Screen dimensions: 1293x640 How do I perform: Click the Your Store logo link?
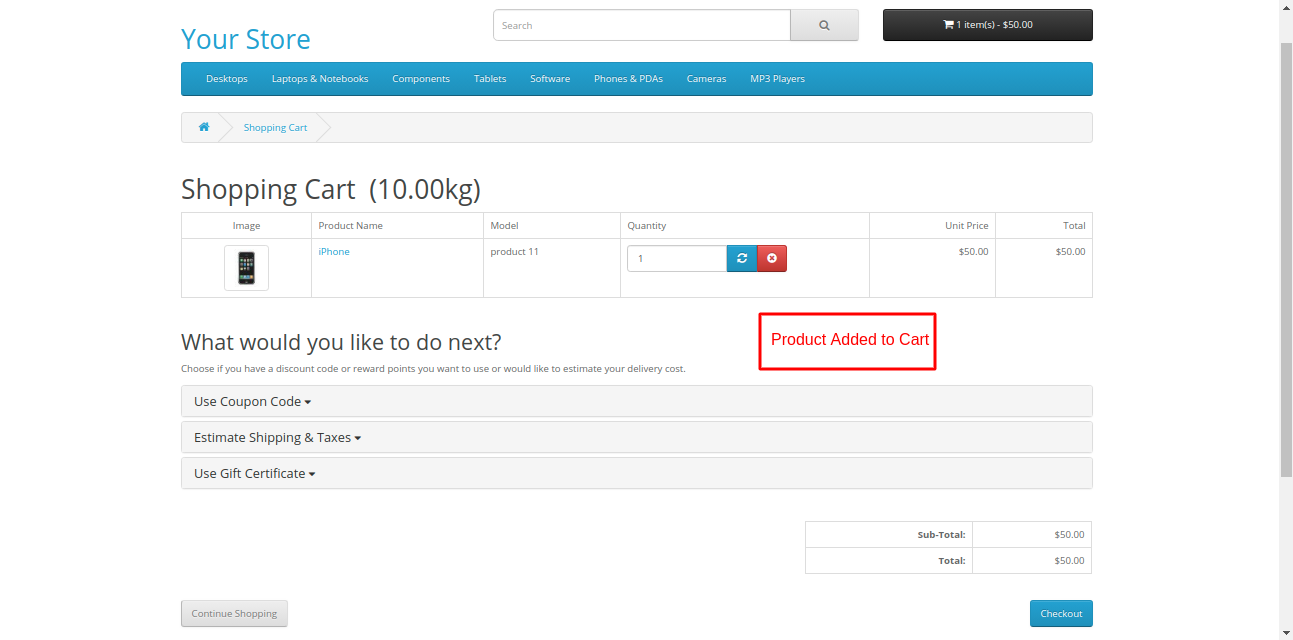pyautogui.click(x=246, y=39)
